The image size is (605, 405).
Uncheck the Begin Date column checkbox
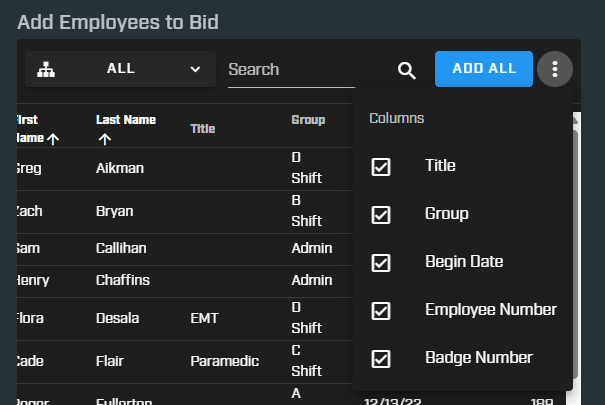381,263
